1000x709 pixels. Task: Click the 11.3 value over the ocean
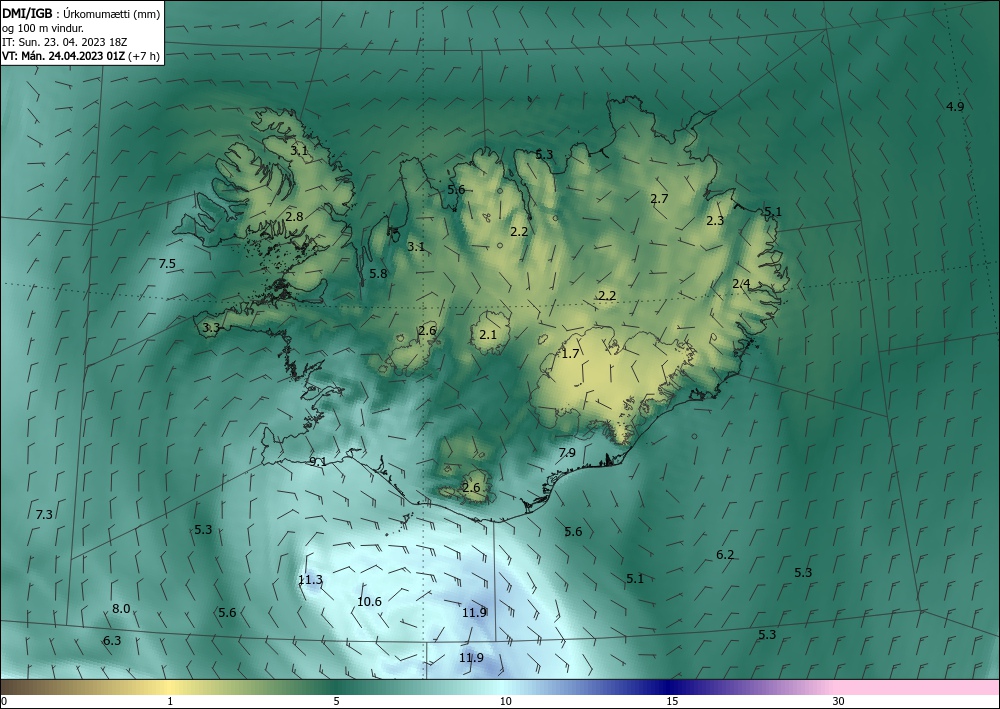311,580
